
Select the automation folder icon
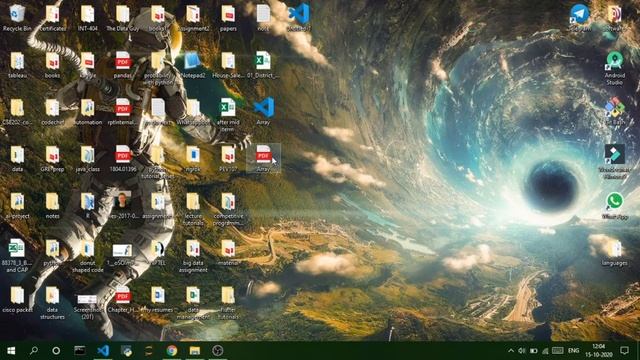[87, 112]
